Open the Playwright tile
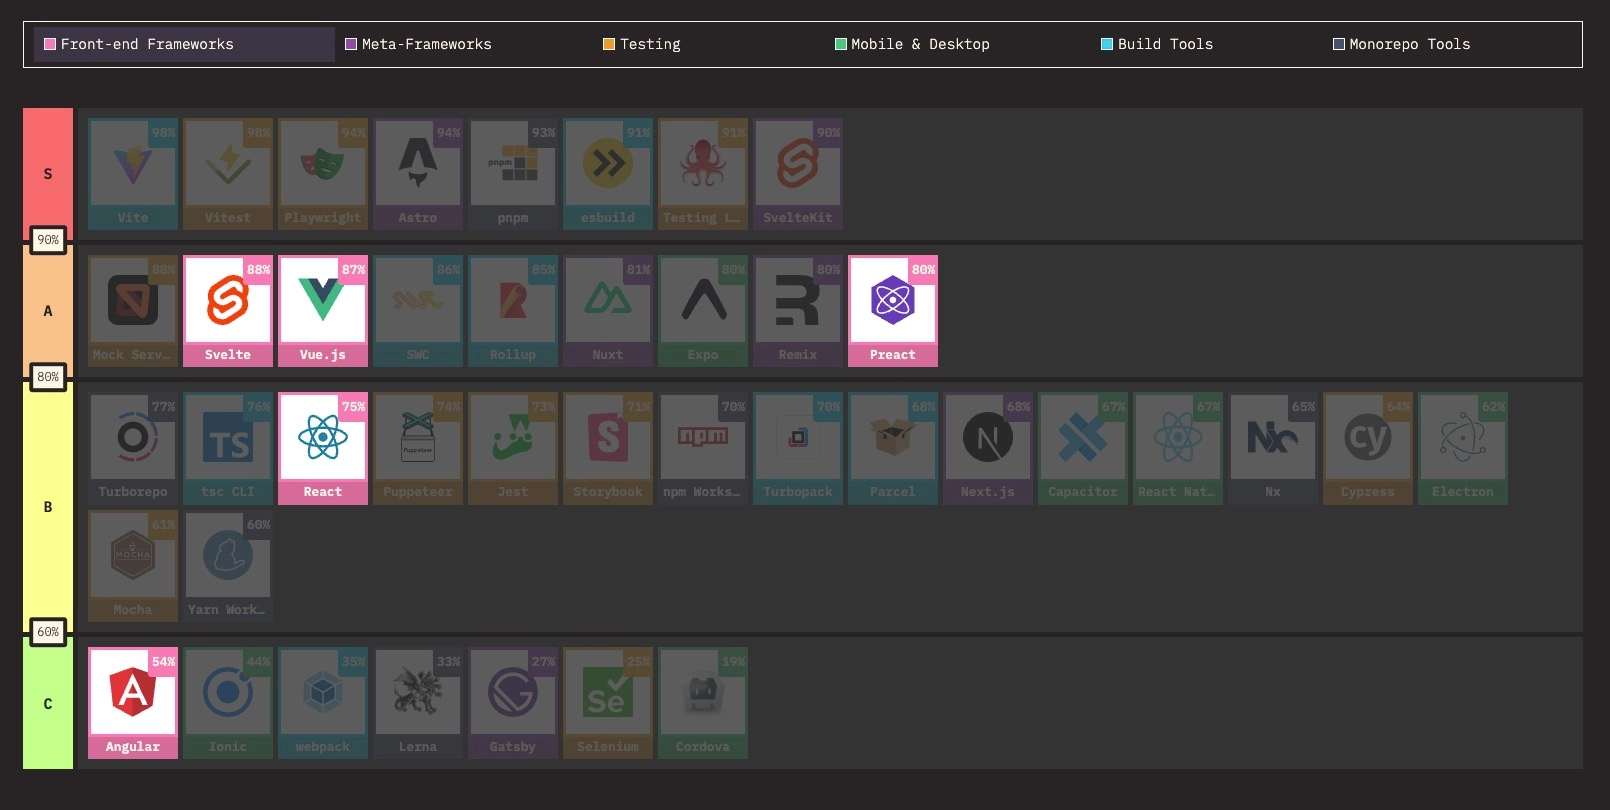This screenshot has width=1610, height=810. (x=322, y=173)
